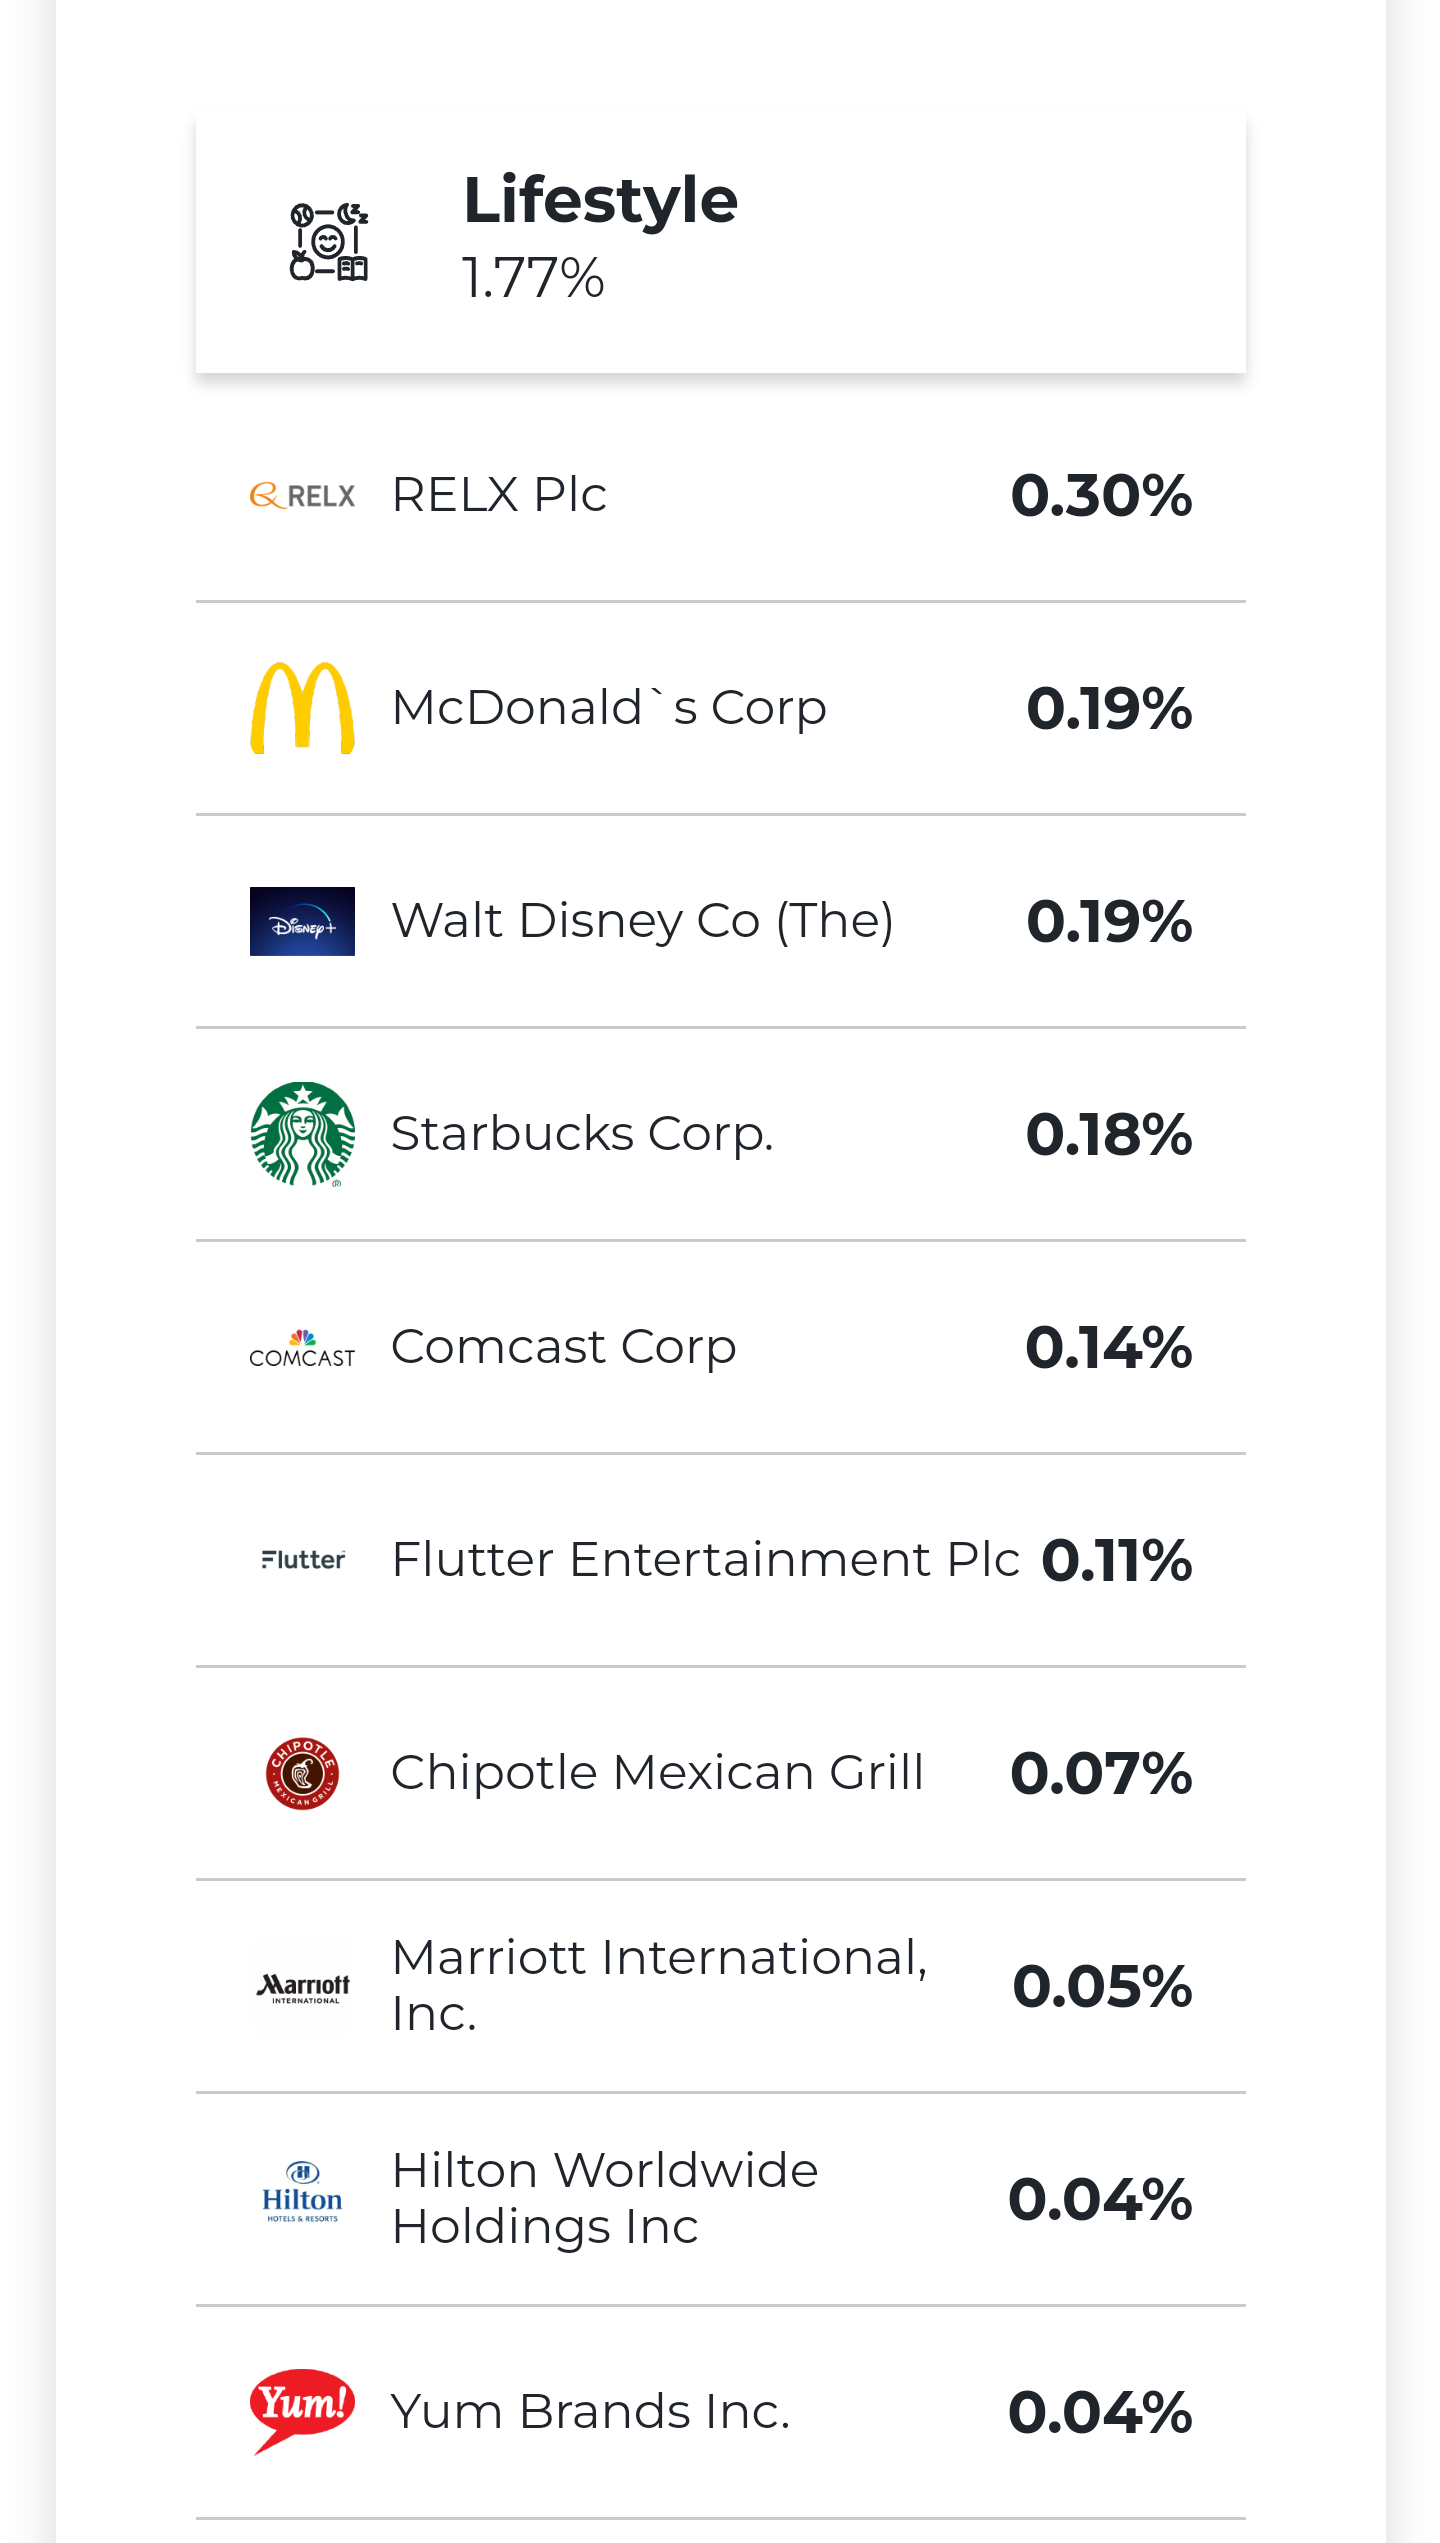Image resolution: width=1440 pixels, height=2543 pixels.
Task: Tap the red Yum! logo
Action: (302, 2410)
